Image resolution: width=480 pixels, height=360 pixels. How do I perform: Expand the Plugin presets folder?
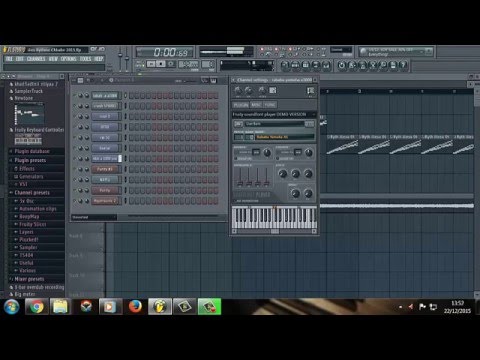[30, 160]
